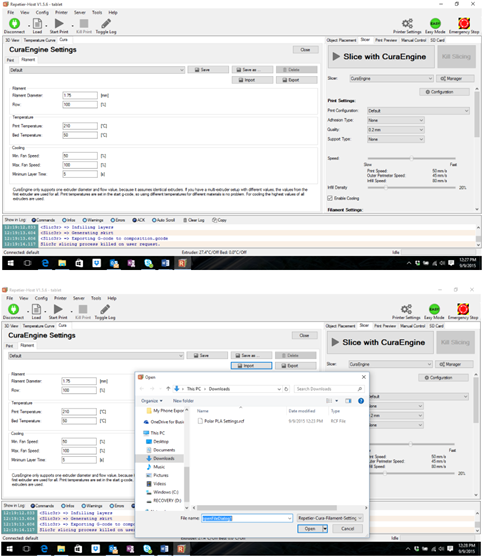
Task: Click Start Print play icon in upper window
Action: pyautogui.click(x=59, y=23)
